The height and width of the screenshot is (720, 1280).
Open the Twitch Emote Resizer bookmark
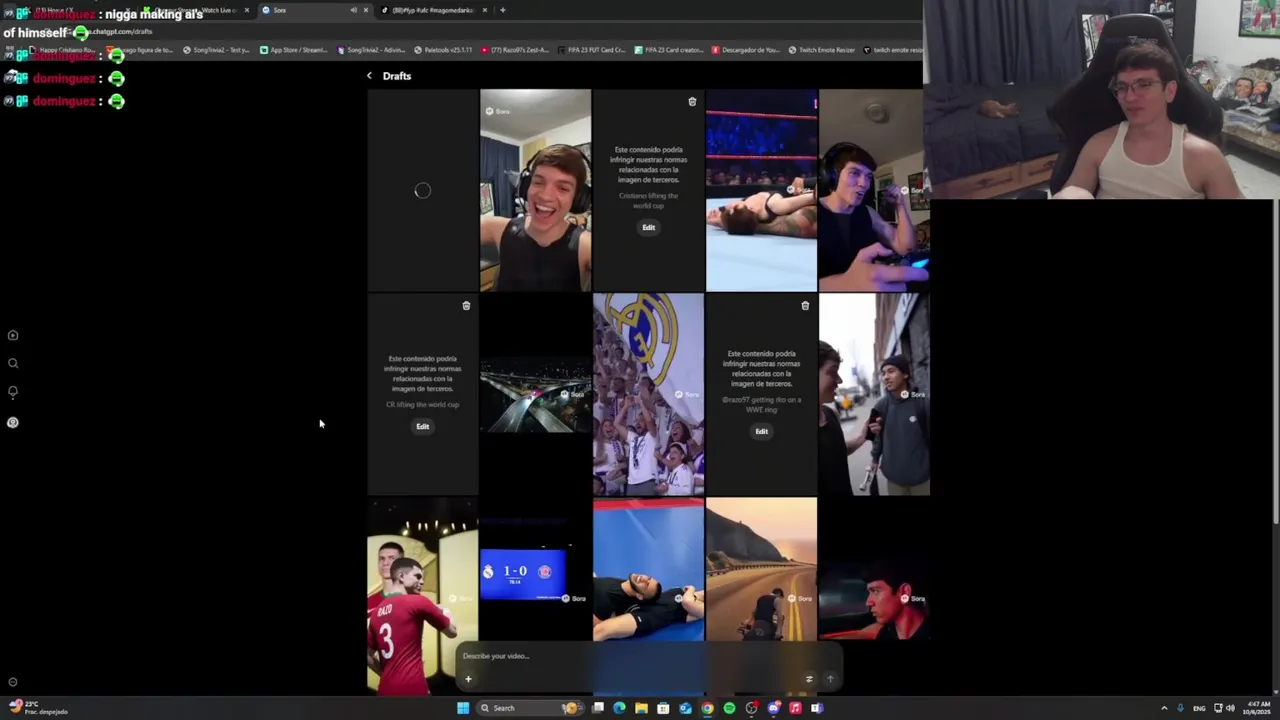point(821,50)
